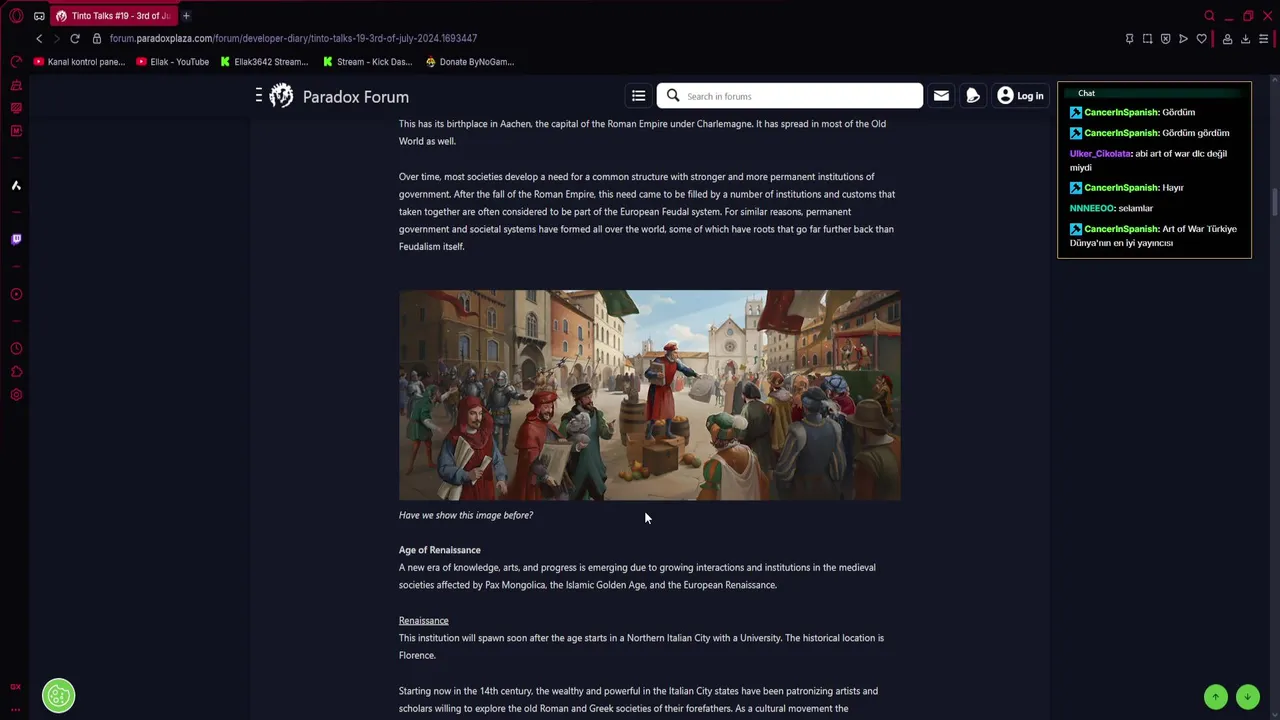Click the Log in button
The width and height of the screenshot is (1280, 720).
[x=1020, y=96]
